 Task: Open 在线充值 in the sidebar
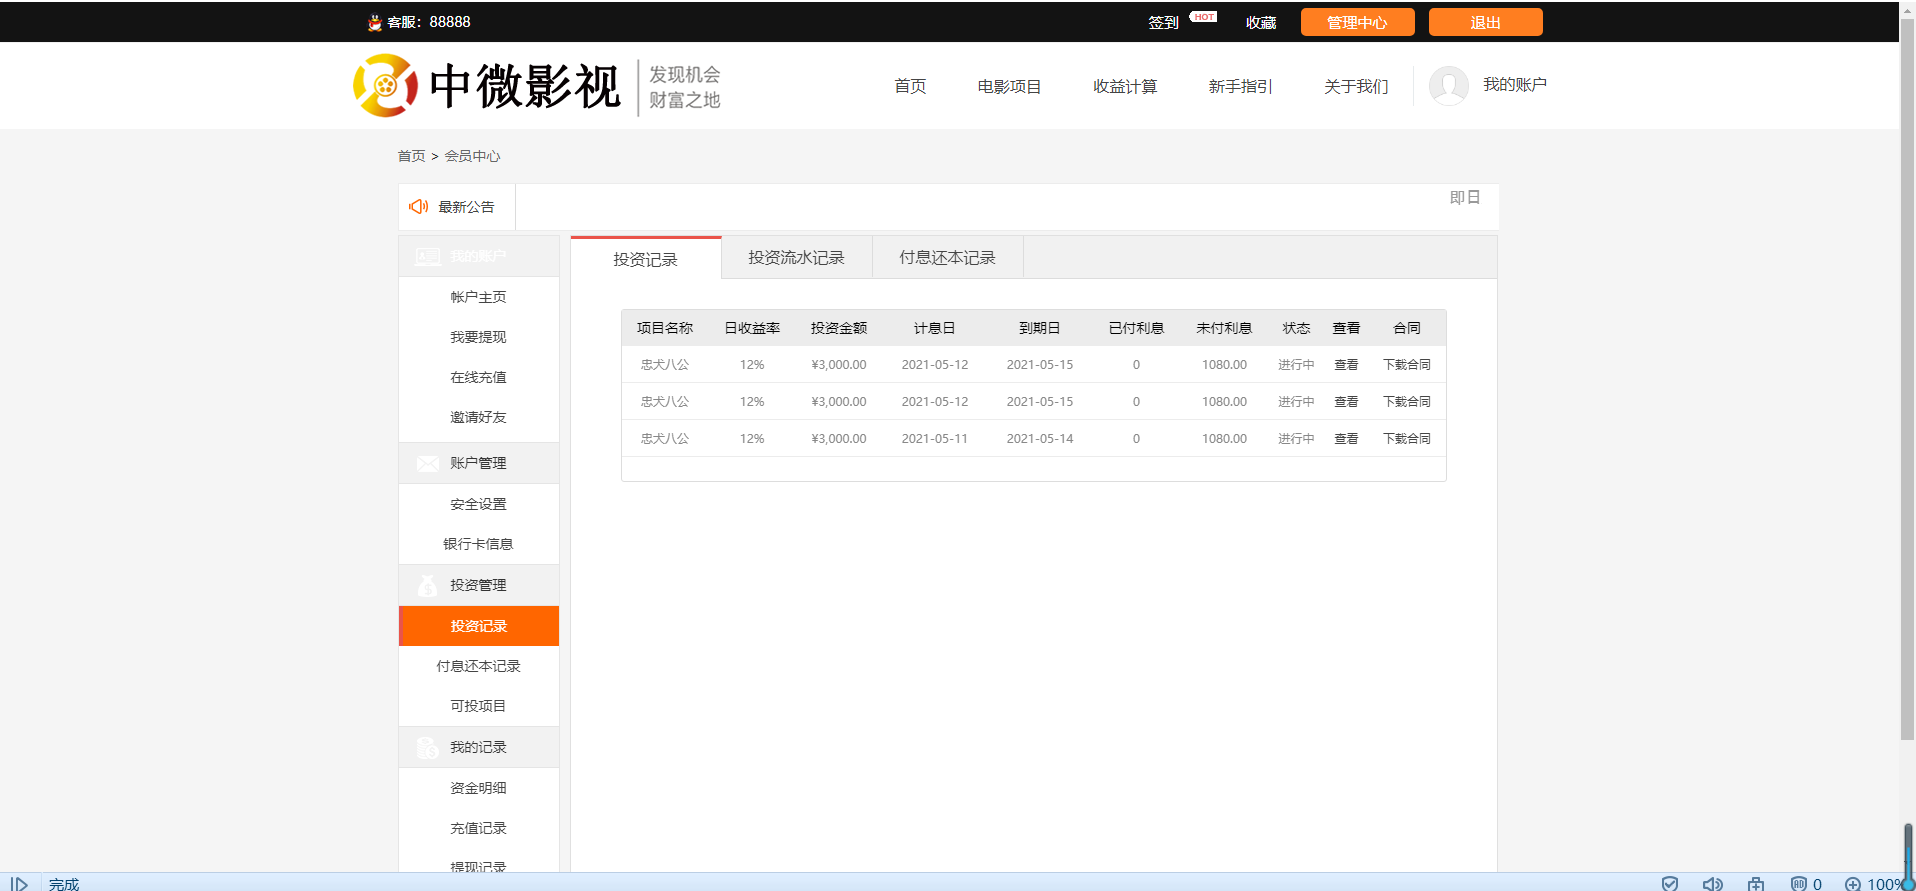(x=479, y=377)
